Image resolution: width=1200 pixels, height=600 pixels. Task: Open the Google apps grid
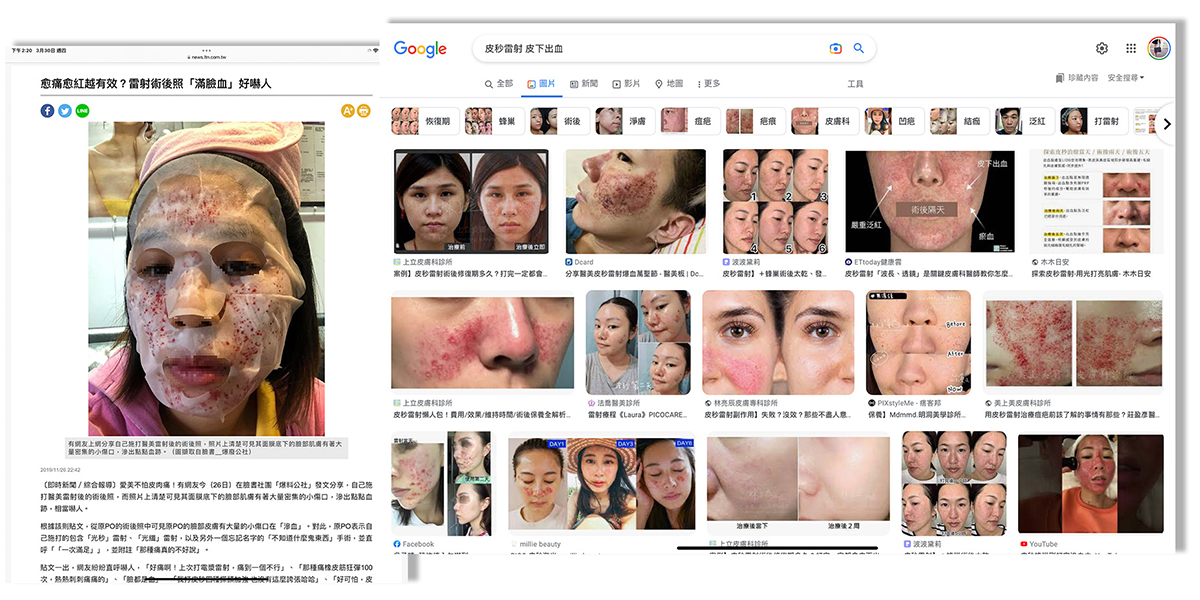[x=1131, y=48]
